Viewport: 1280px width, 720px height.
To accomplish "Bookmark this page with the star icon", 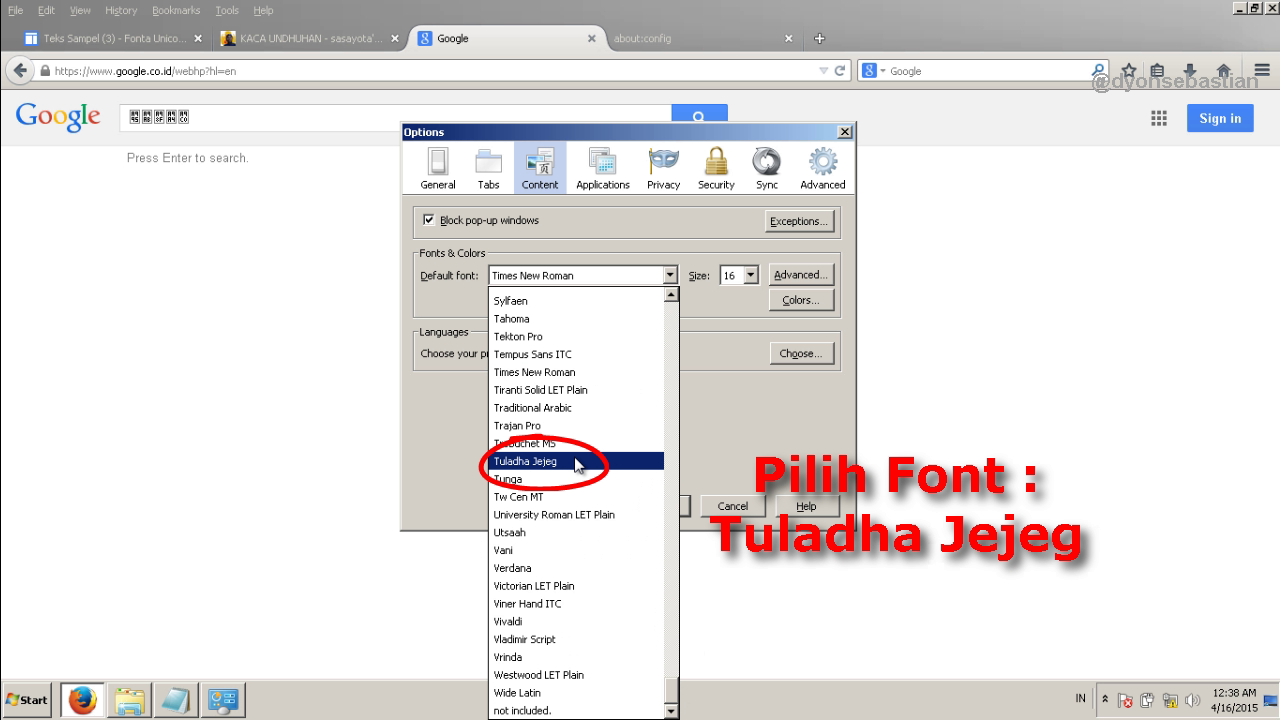I will pyautogui.click(x=1129, y=71).
